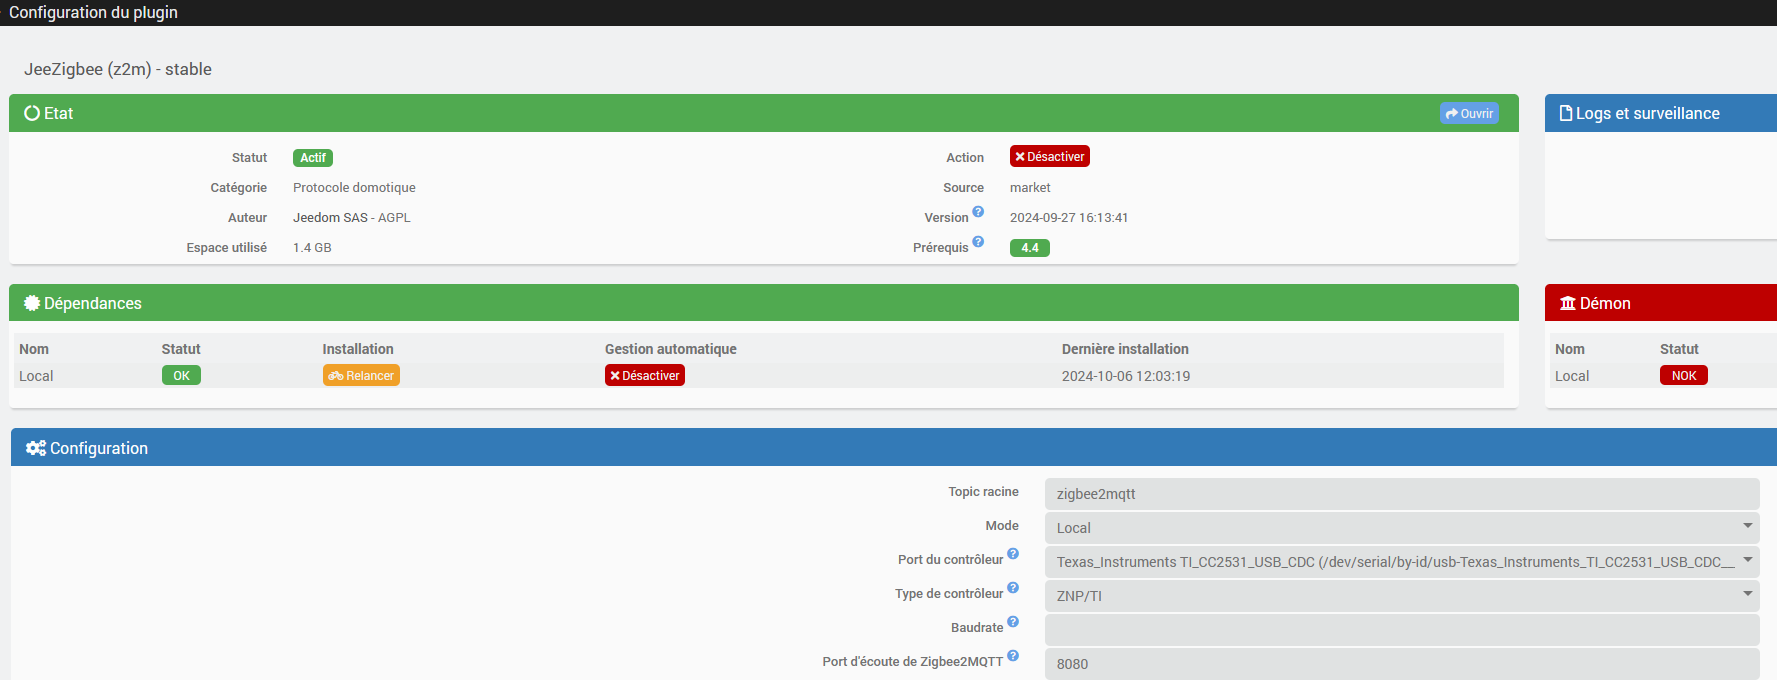
Task: Click the 'JeeZigbee (z2m) - stable' title
Action: coord(118,69)
